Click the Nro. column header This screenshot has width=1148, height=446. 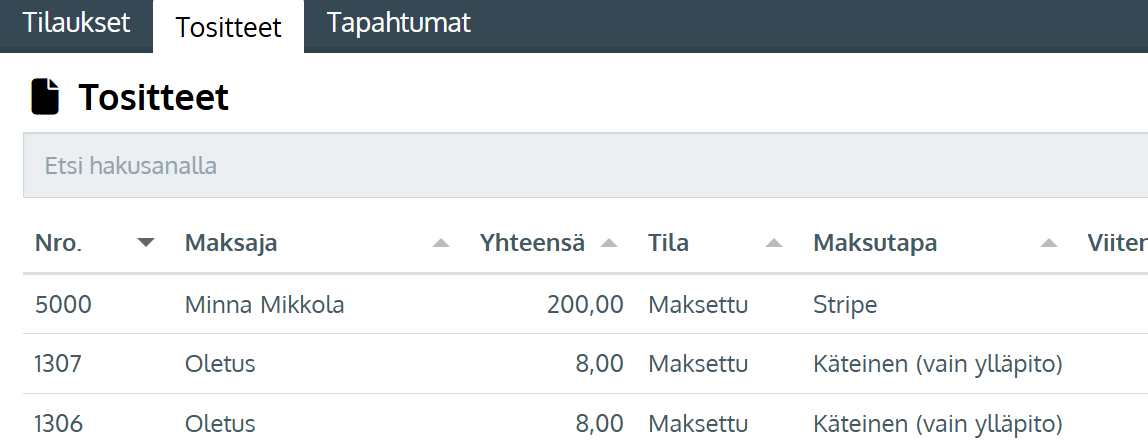pyautogui.click(x=59, y=242)
